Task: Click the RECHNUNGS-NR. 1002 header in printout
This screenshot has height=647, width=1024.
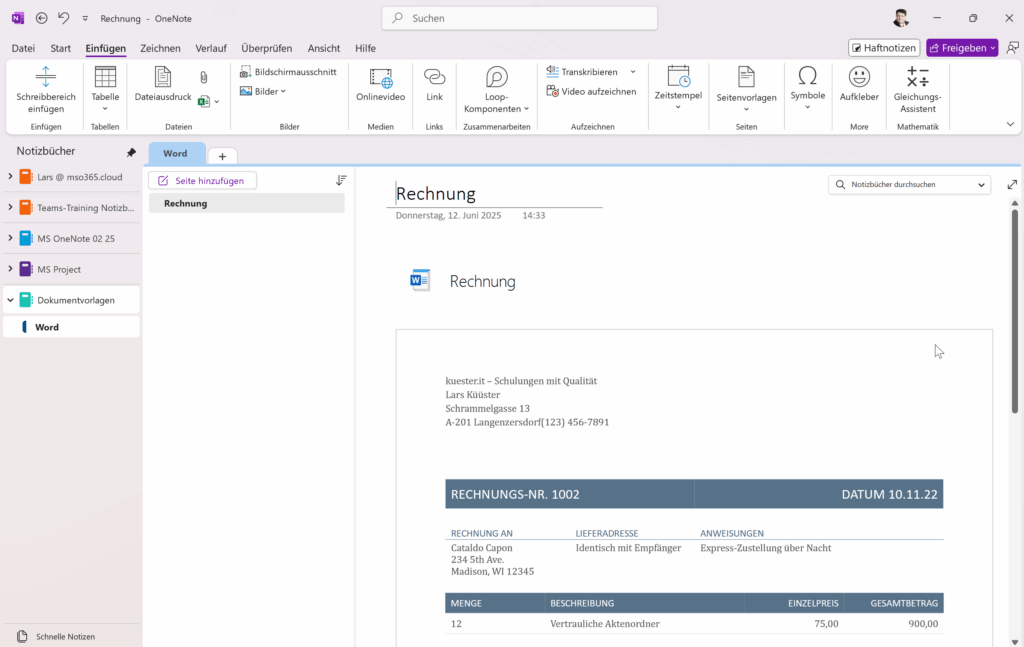Action: 515,494
